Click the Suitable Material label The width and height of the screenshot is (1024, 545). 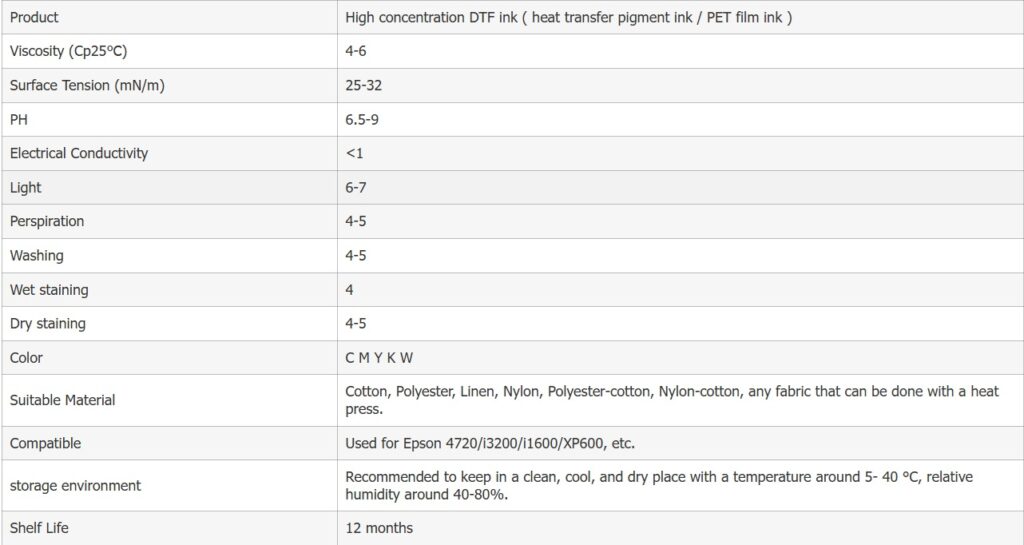pos(62,400)
